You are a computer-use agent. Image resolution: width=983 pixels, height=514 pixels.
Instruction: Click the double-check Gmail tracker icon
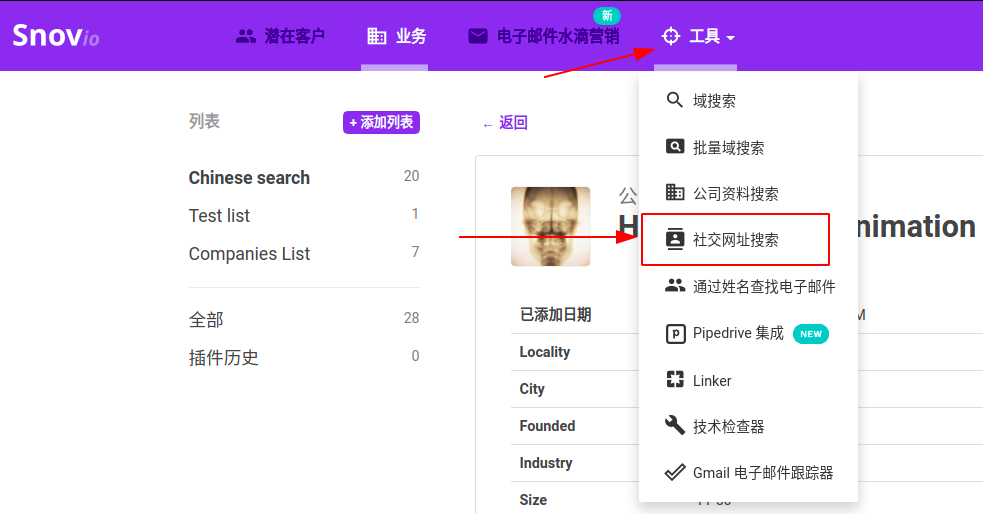coord(675,472)
